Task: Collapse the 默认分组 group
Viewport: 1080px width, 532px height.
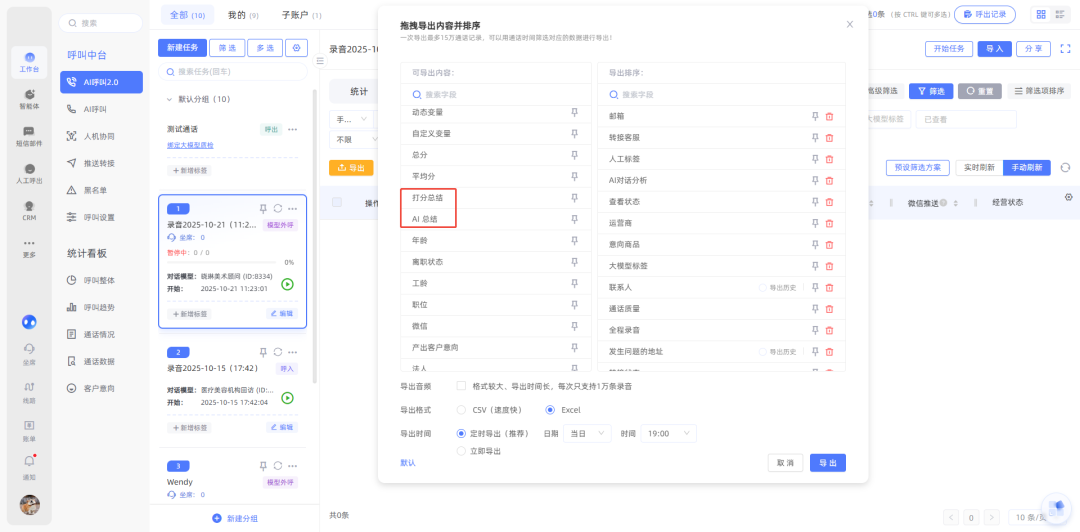Action: click(169, 99)
